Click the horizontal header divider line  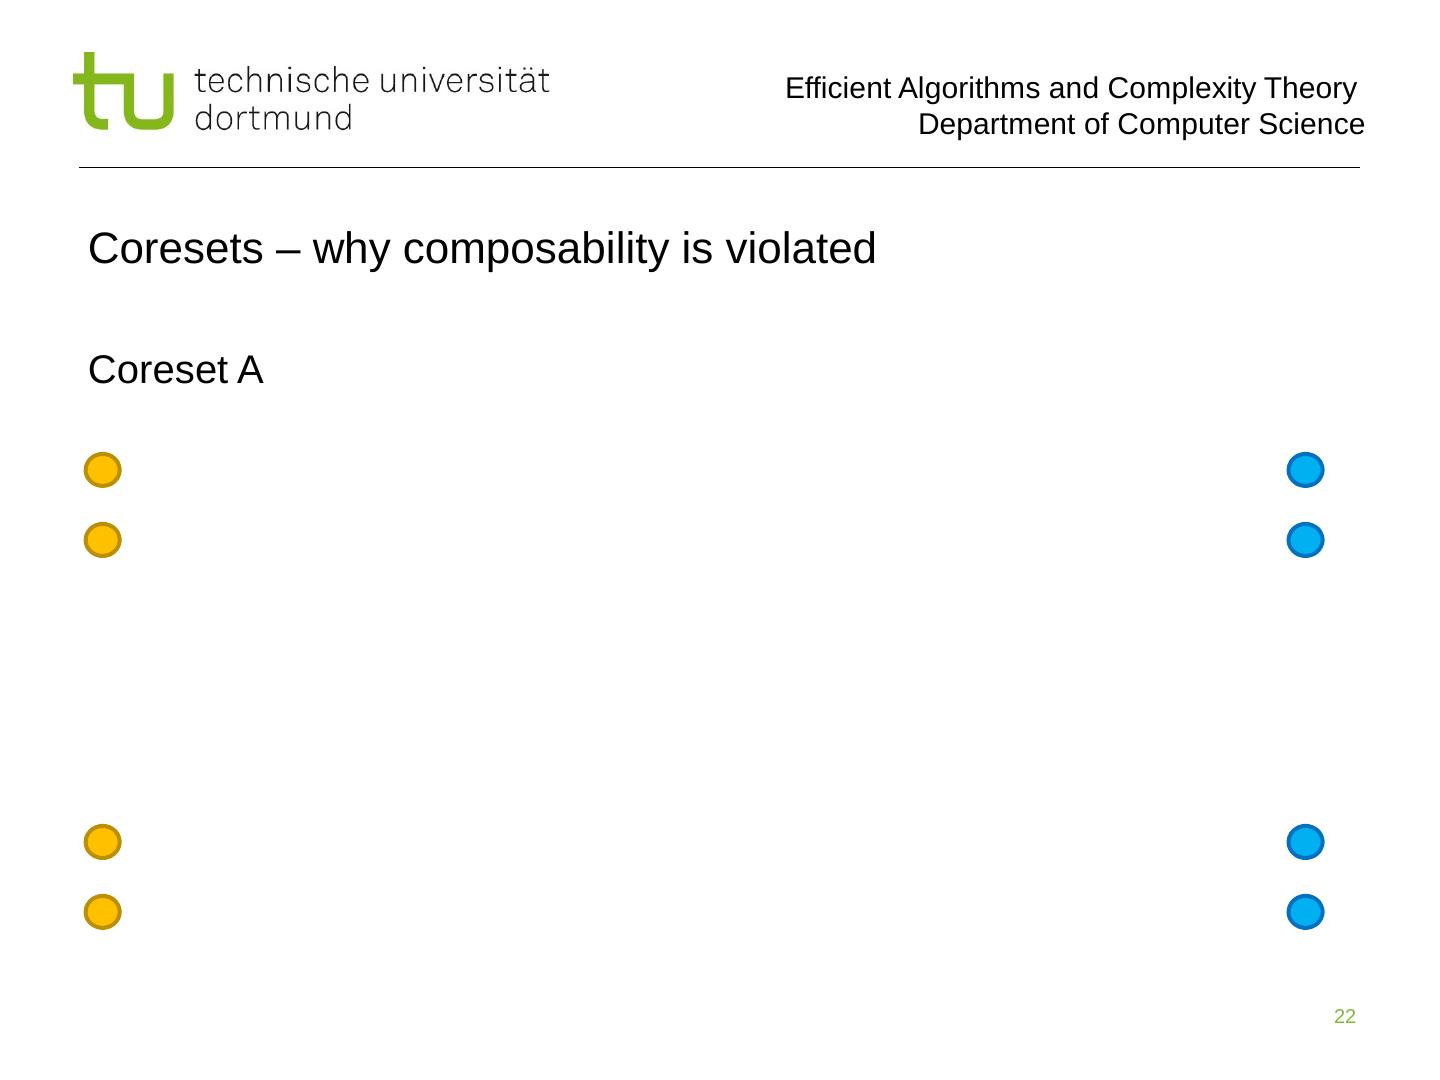tap(720, 167)
